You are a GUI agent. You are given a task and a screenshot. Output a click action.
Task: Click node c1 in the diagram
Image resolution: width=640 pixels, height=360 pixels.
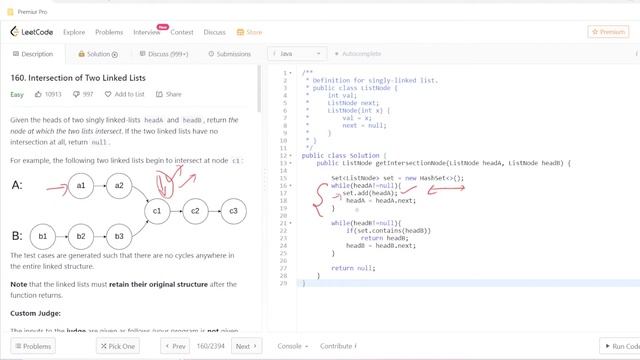(157, 211)
